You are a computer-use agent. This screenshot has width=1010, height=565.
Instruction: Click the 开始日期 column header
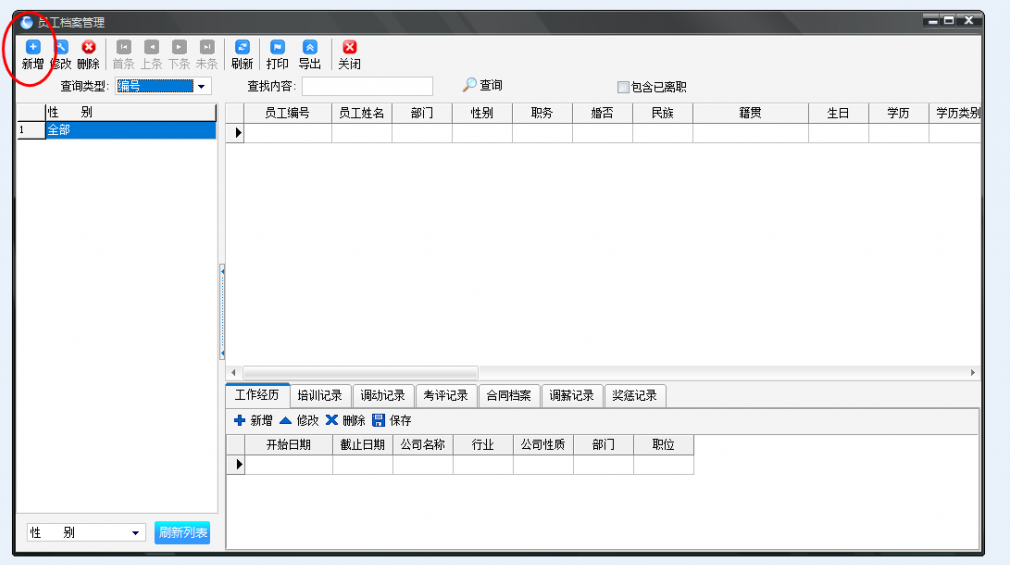click(x=289, y=445)
